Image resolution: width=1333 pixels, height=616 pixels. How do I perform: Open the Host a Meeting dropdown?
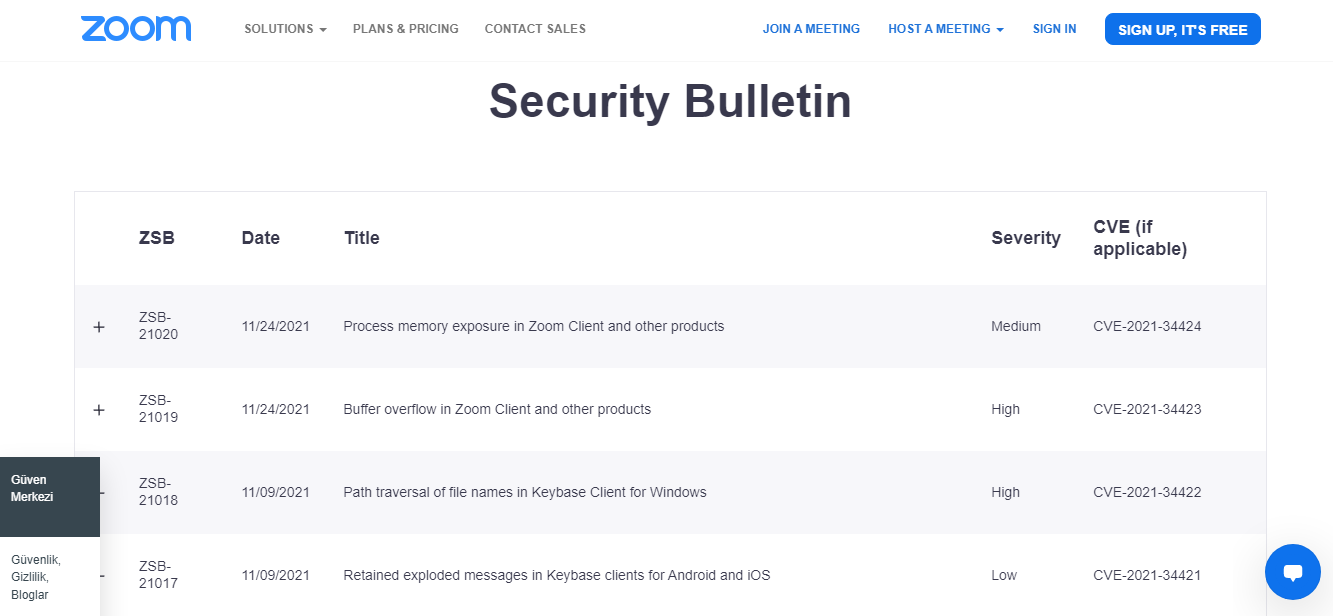coord(946,29)
